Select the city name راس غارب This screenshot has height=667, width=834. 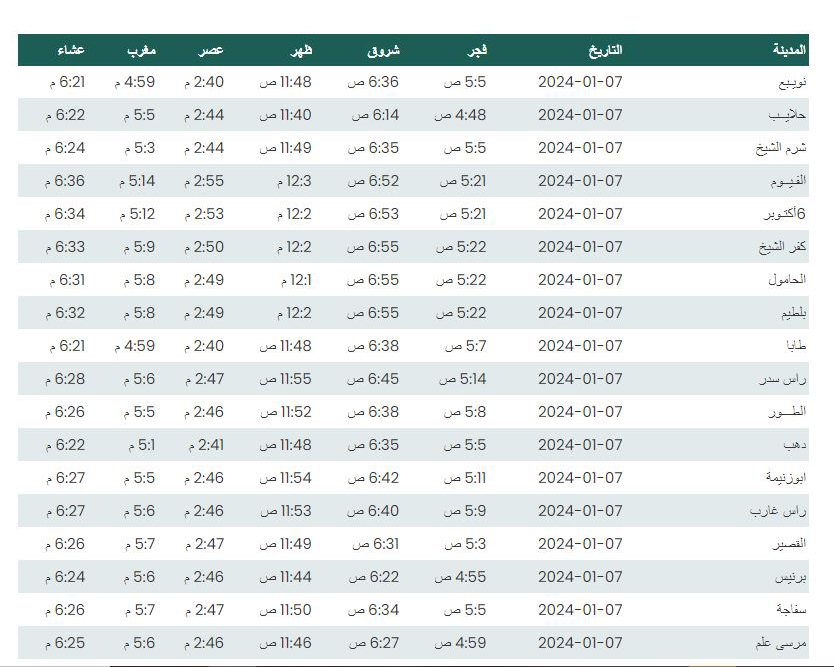pyautogui.click(x=778, y=511)
